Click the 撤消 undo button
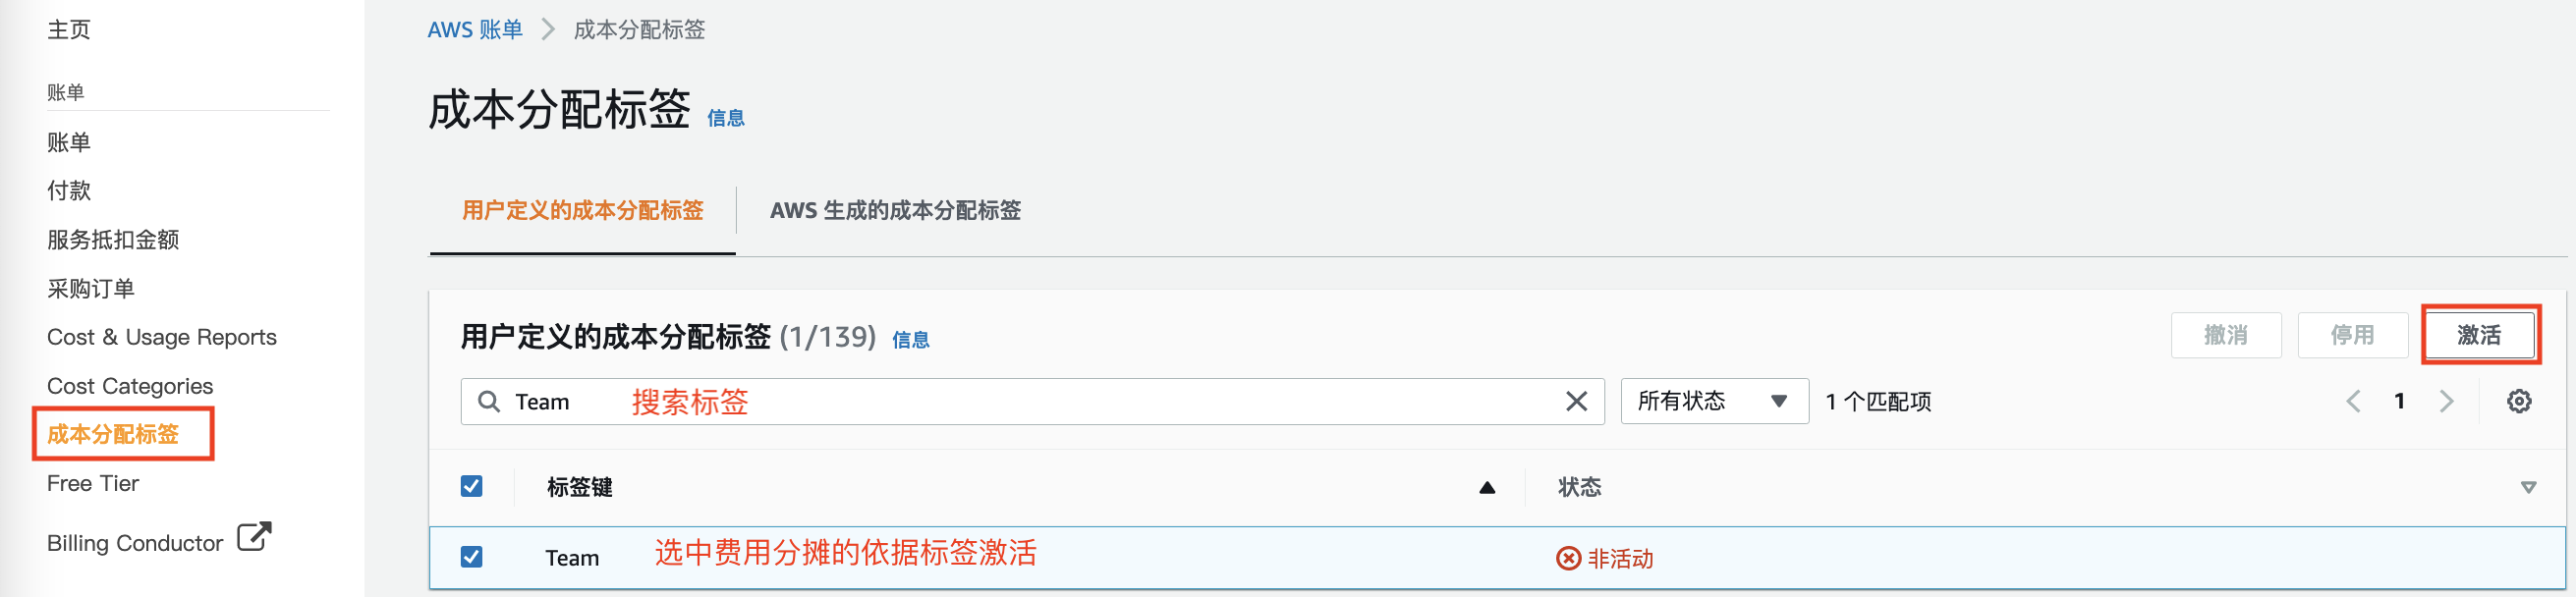The width and height of the screenshot is (2576, 597). [x=2226, y=335]
